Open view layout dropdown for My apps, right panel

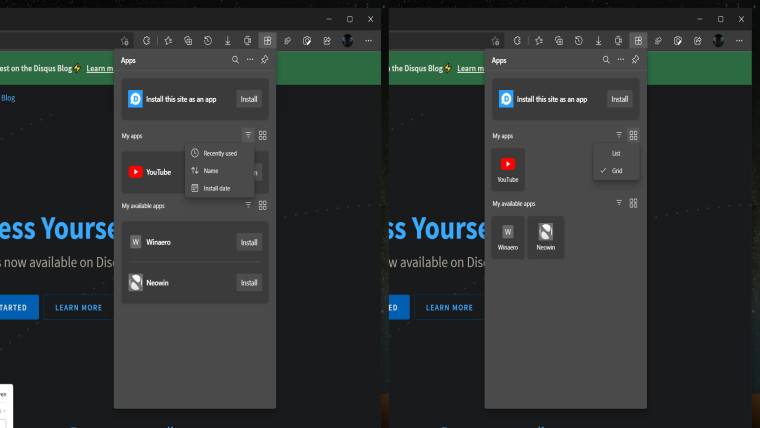point(633,135)
